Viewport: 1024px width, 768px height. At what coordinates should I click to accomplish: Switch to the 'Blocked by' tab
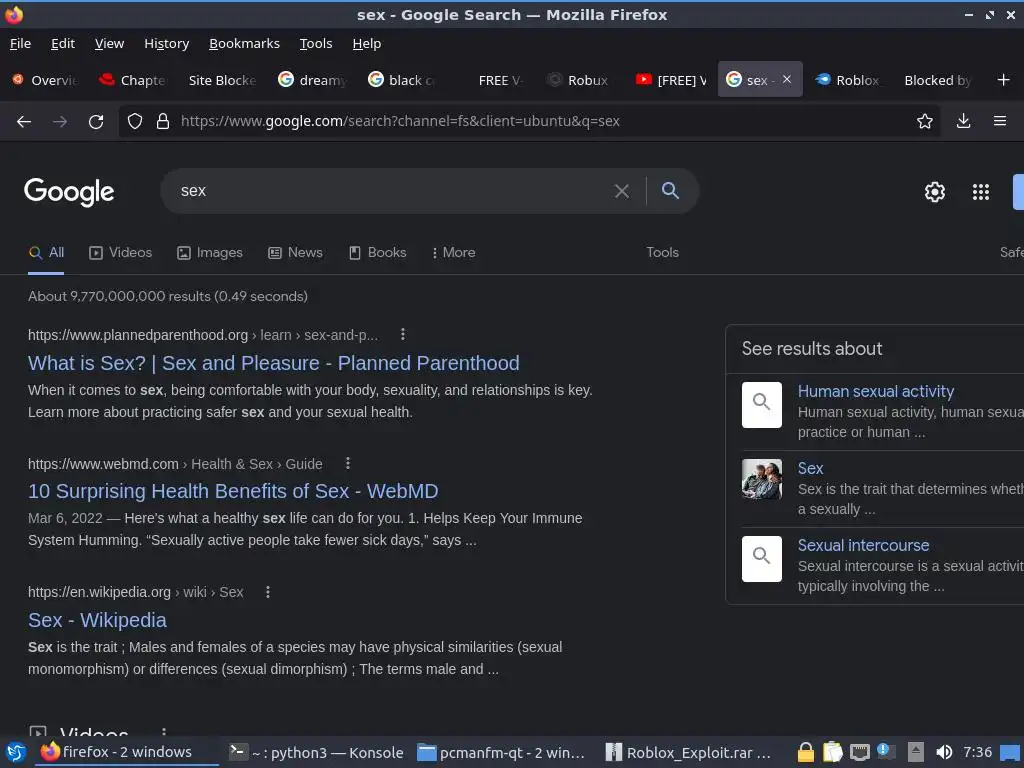pos(938,80)
